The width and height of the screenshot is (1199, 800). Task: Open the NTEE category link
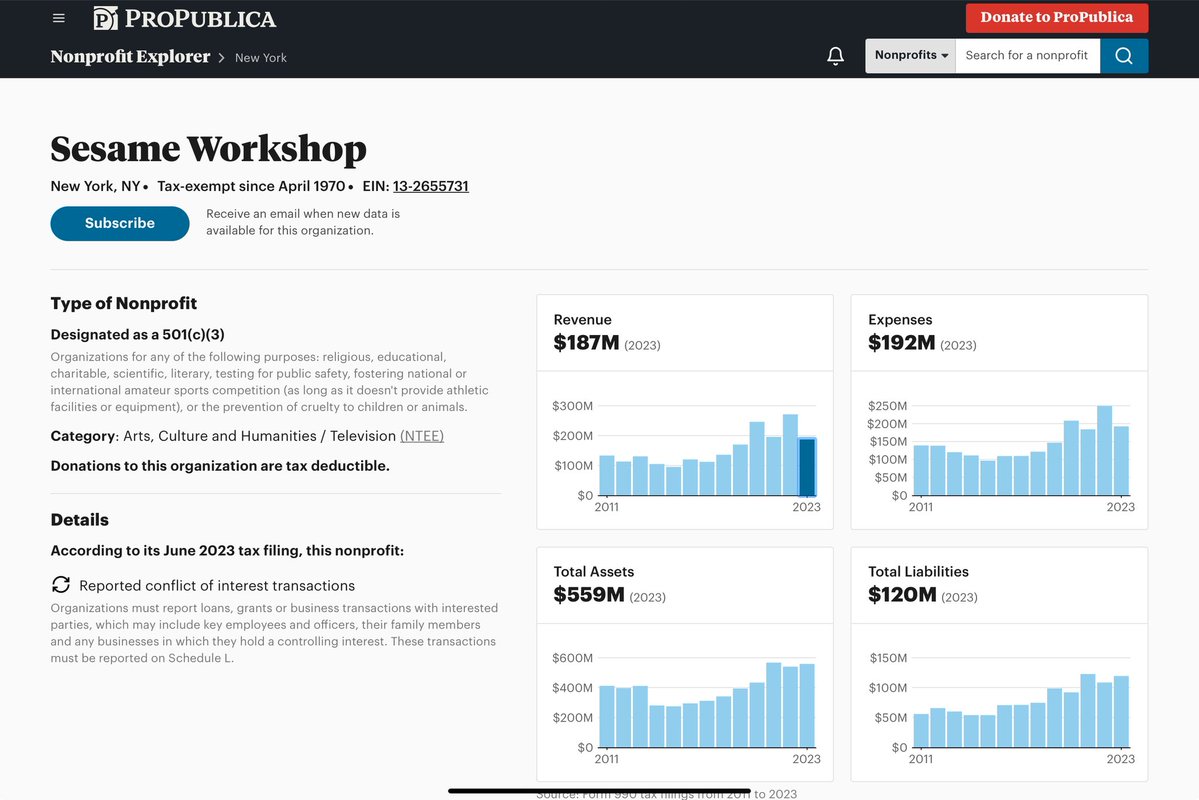421,436
